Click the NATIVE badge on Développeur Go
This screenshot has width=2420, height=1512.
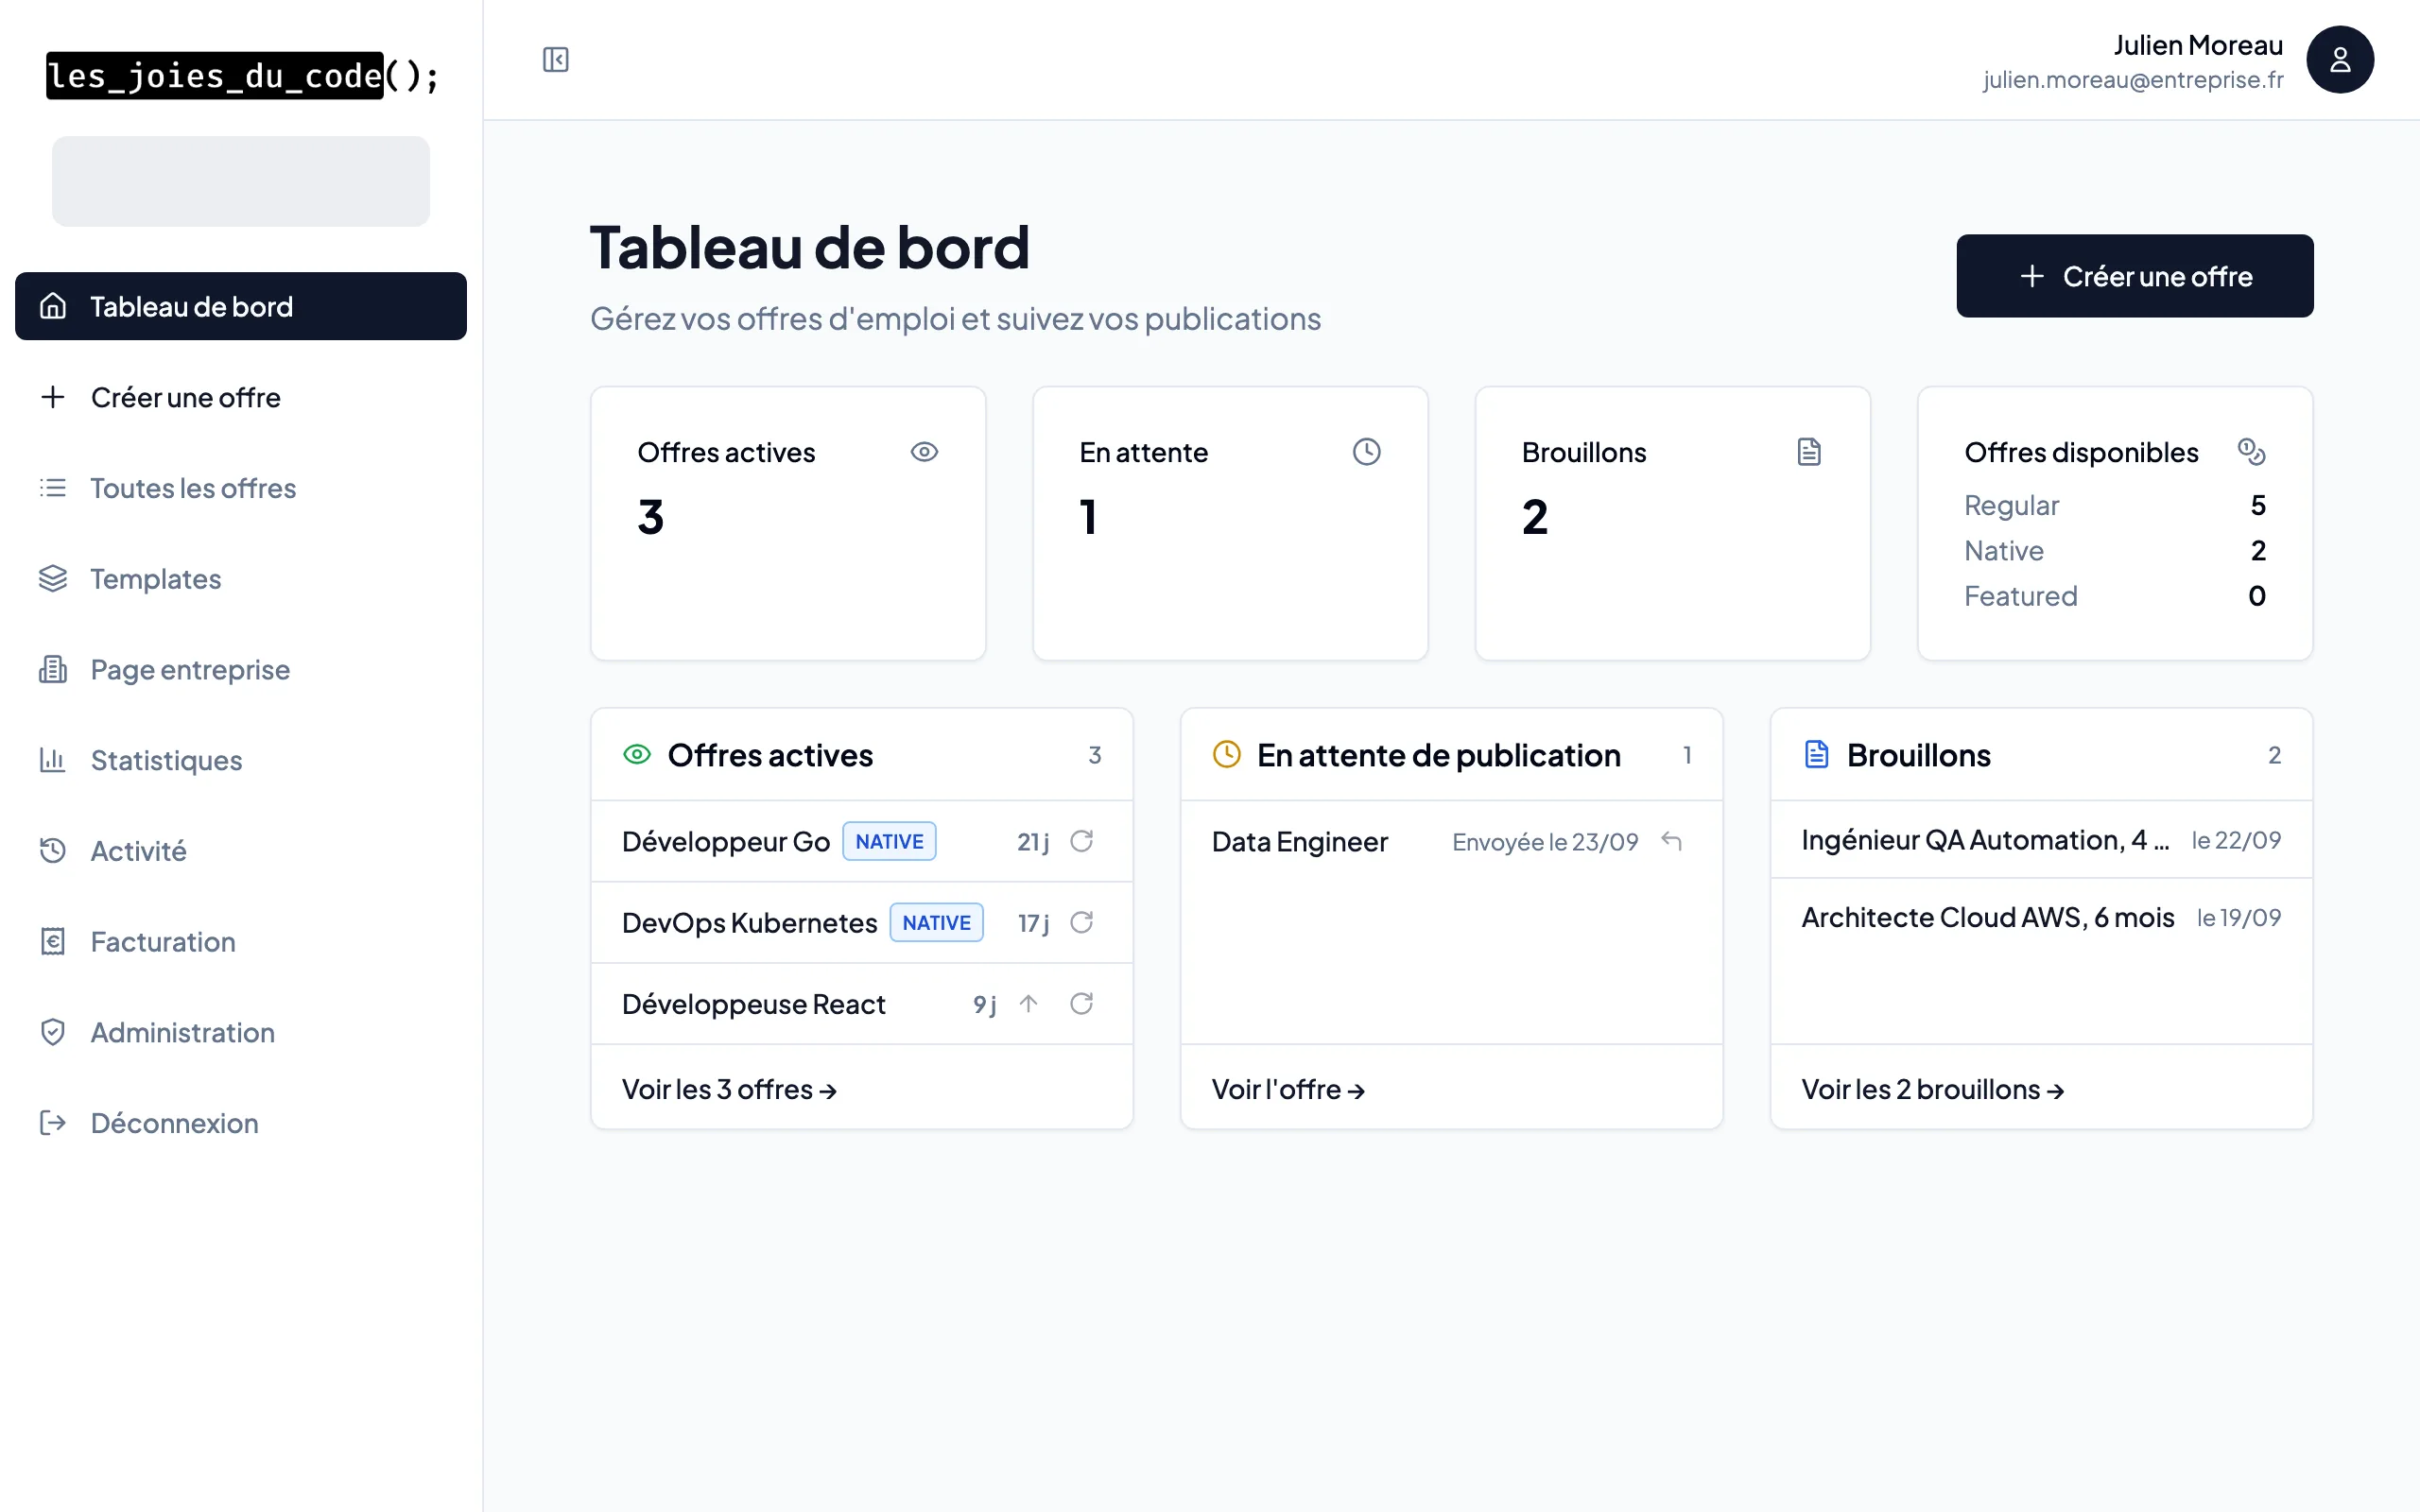pyautogui.click(x=889, y=841)
